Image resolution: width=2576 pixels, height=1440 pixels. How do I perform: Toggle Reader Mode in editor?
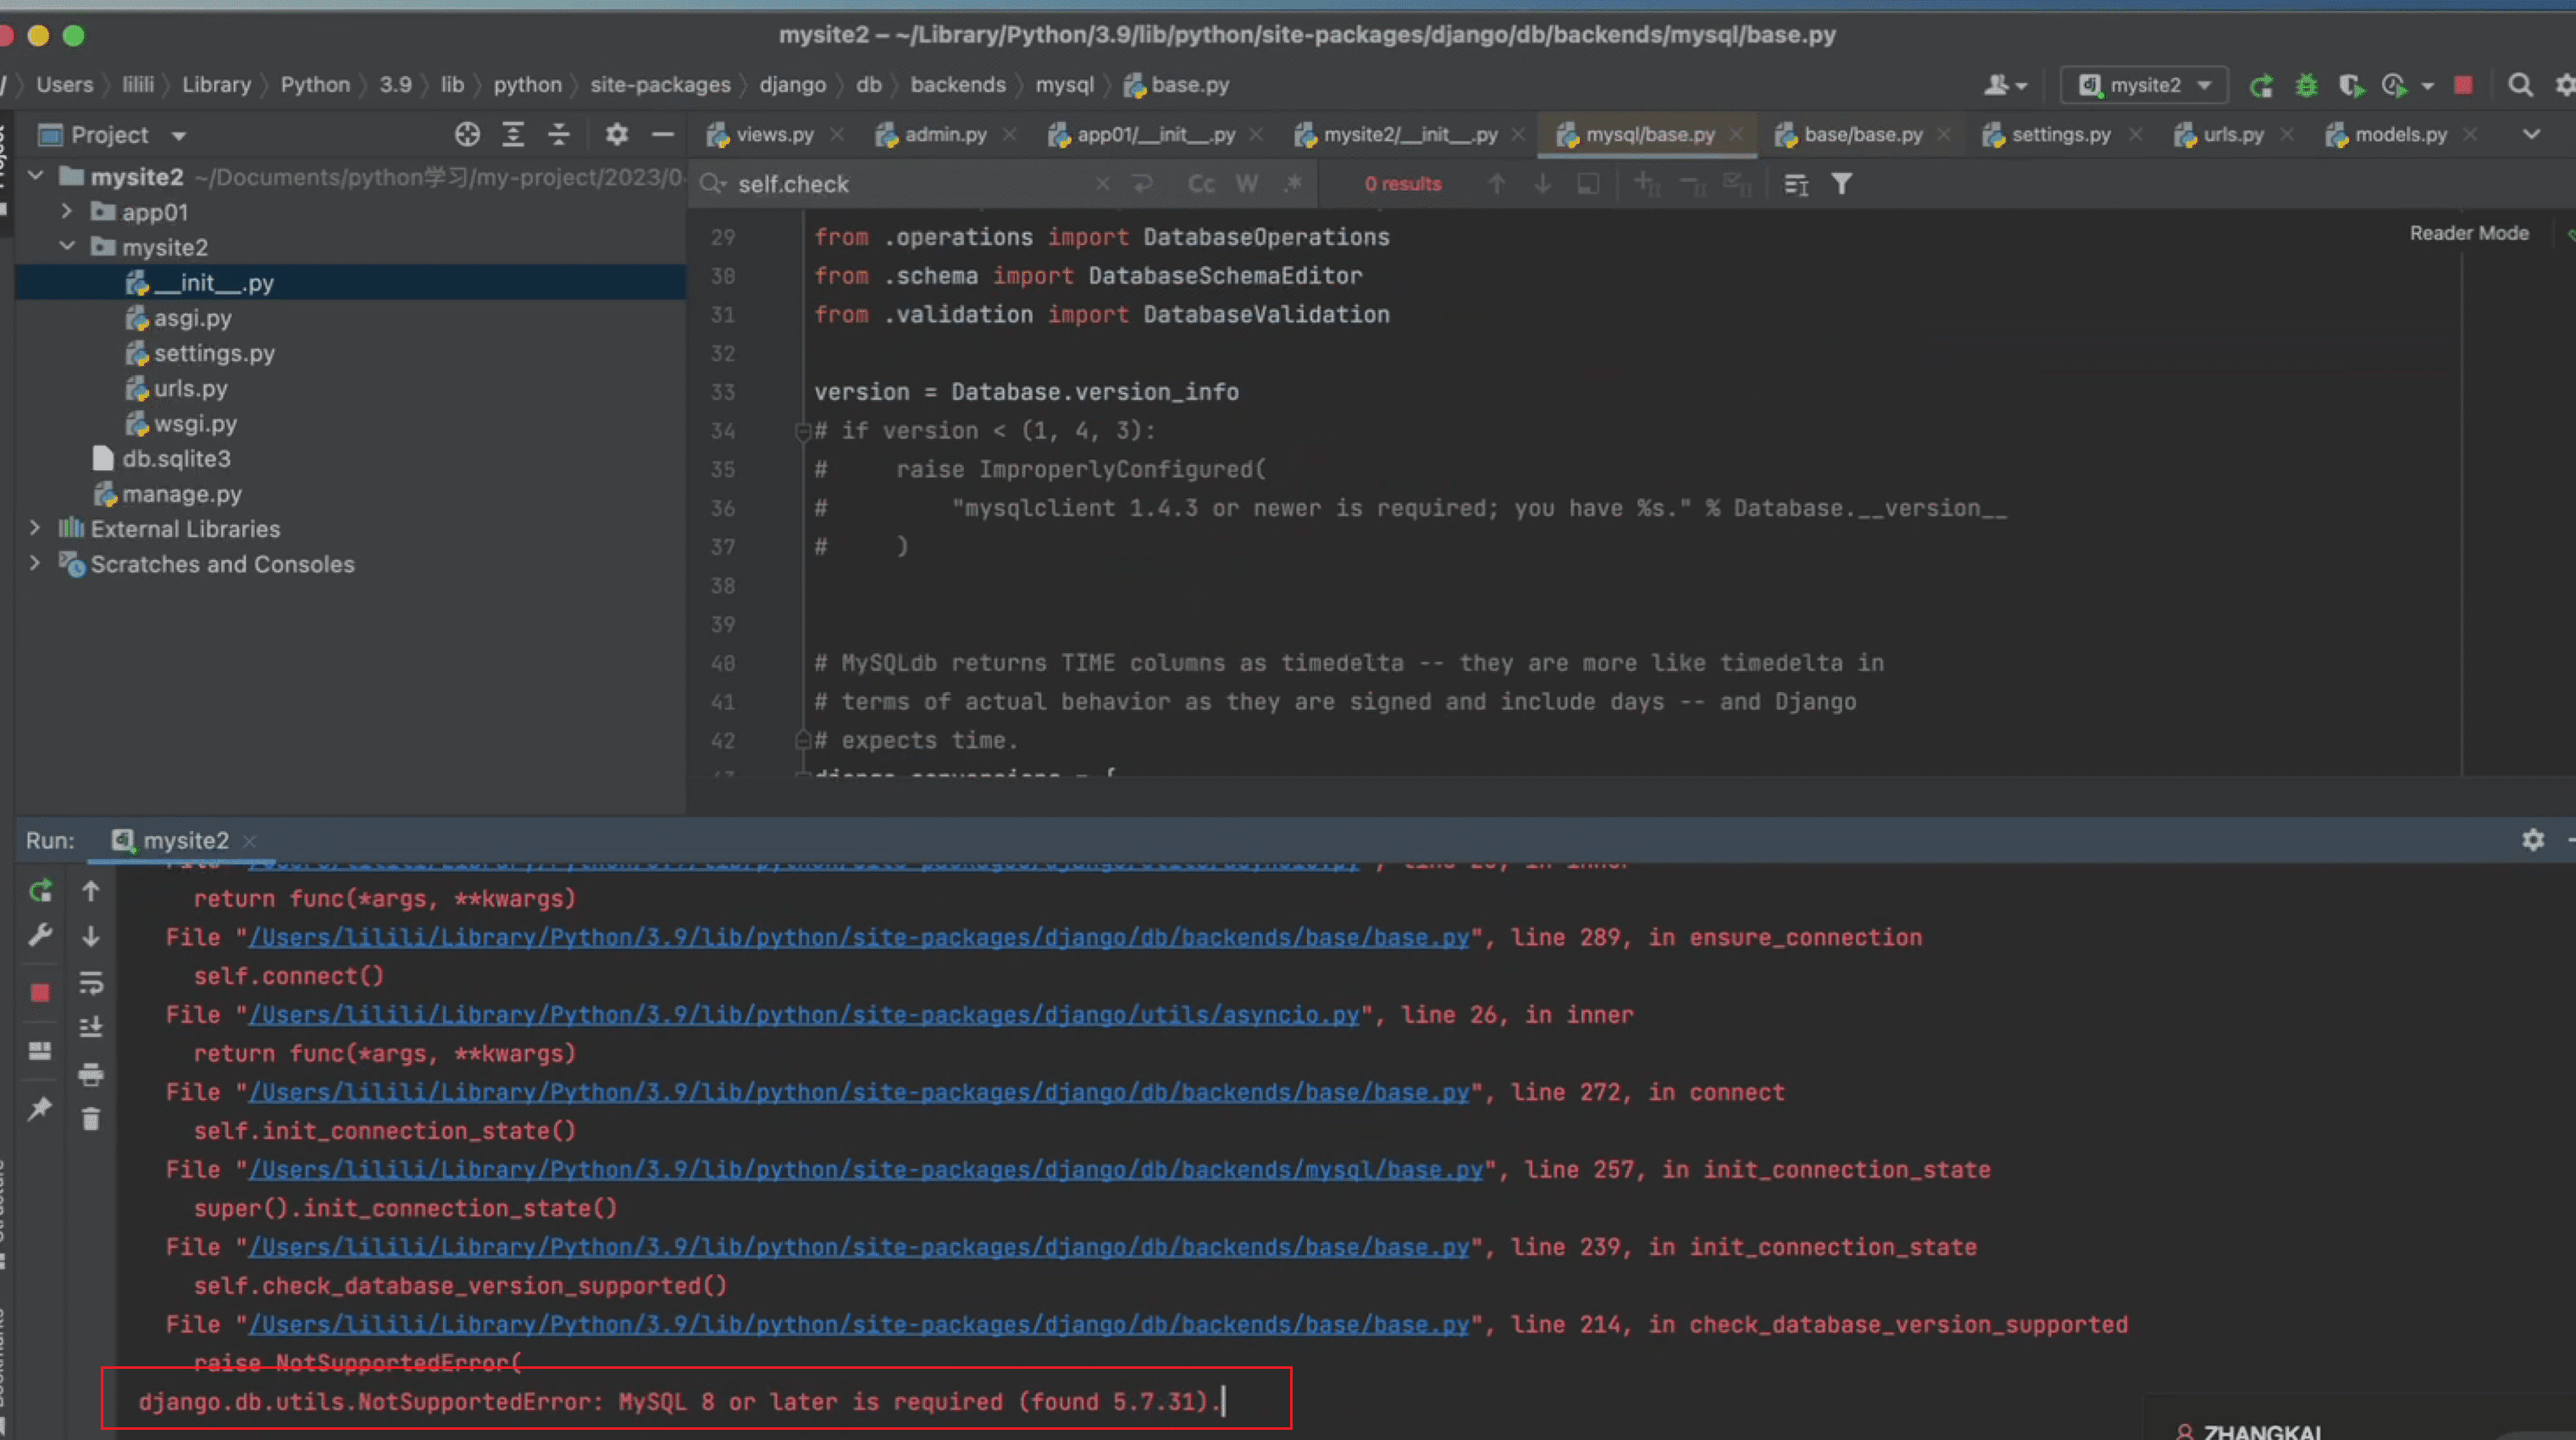2469,233
